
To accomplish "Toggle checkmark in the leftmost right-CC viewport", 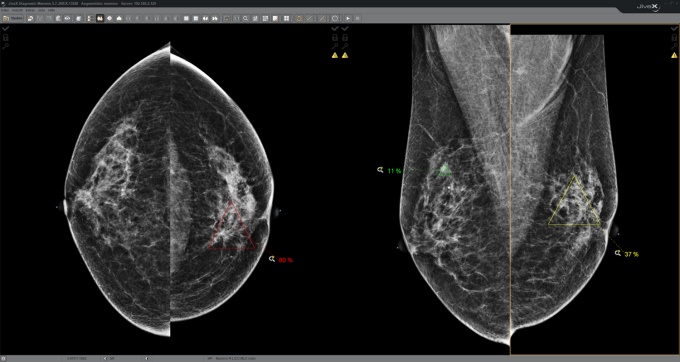I will (x=6, y=29).
